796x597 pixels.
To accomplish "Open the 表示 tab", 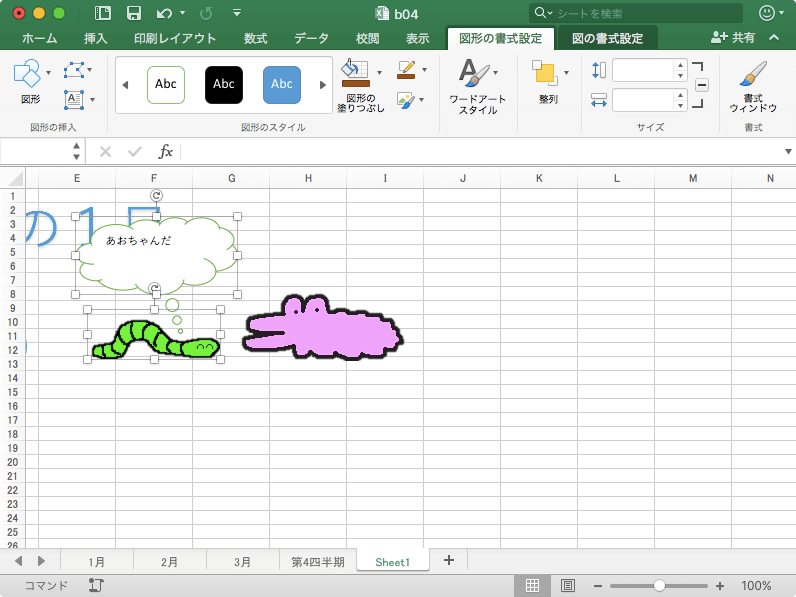I will pyautogui.click(x=417, y=38).
